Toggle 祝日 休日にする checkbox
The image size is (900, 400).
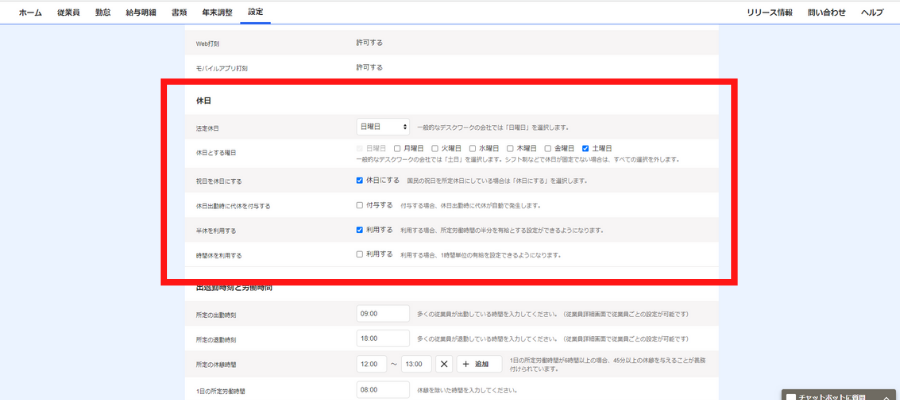tap(360, 181)
